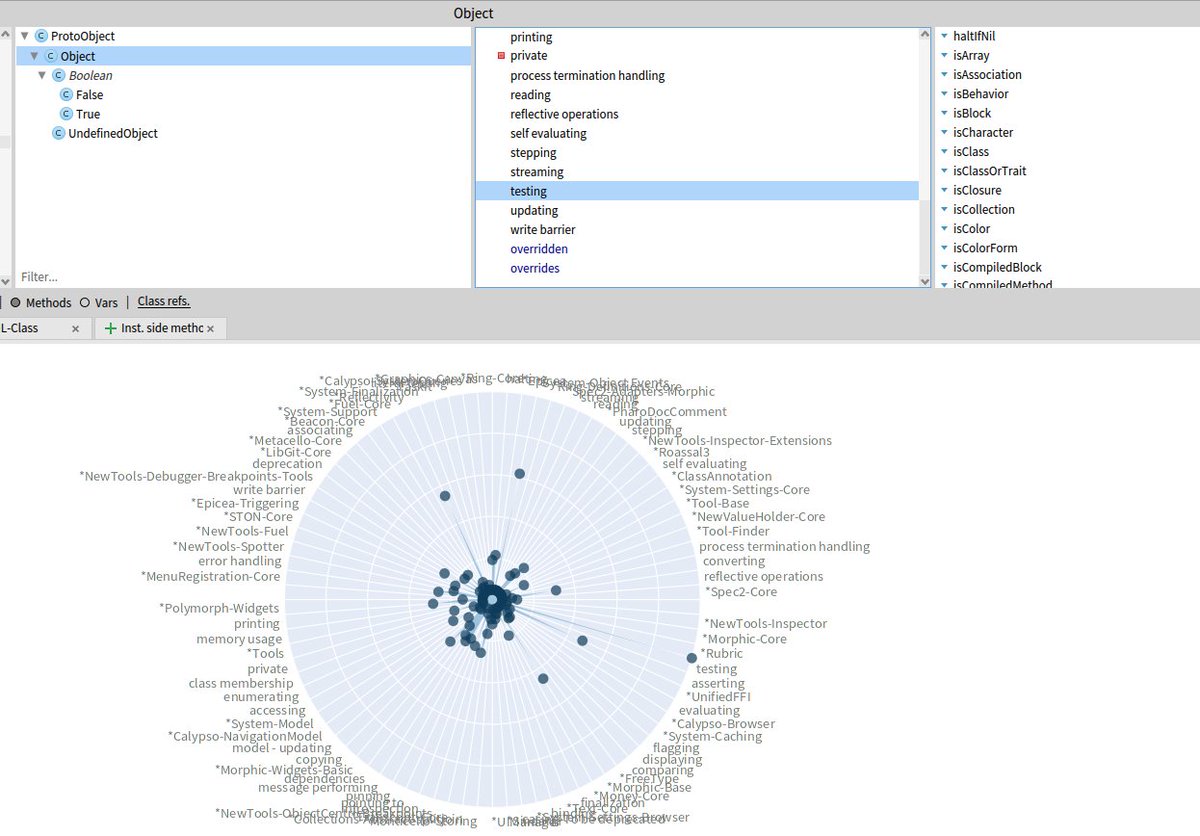Click the Boolean class icon
The width and height of the screenshot is (1200, 836).
(58, 75)
